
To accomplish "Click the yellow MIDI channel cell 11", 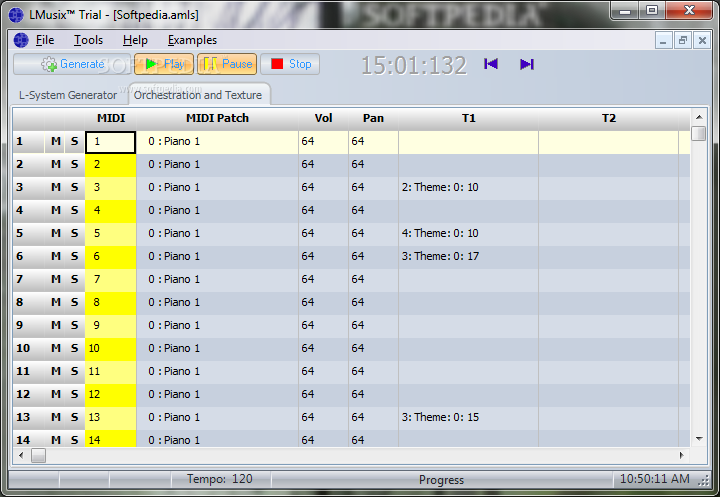I will pyautogui.click(x=110, y=372).
